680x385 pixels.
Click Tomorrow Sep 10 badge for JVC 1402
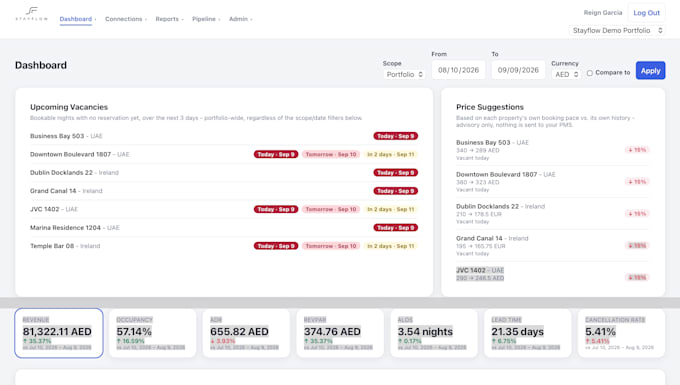331,209
